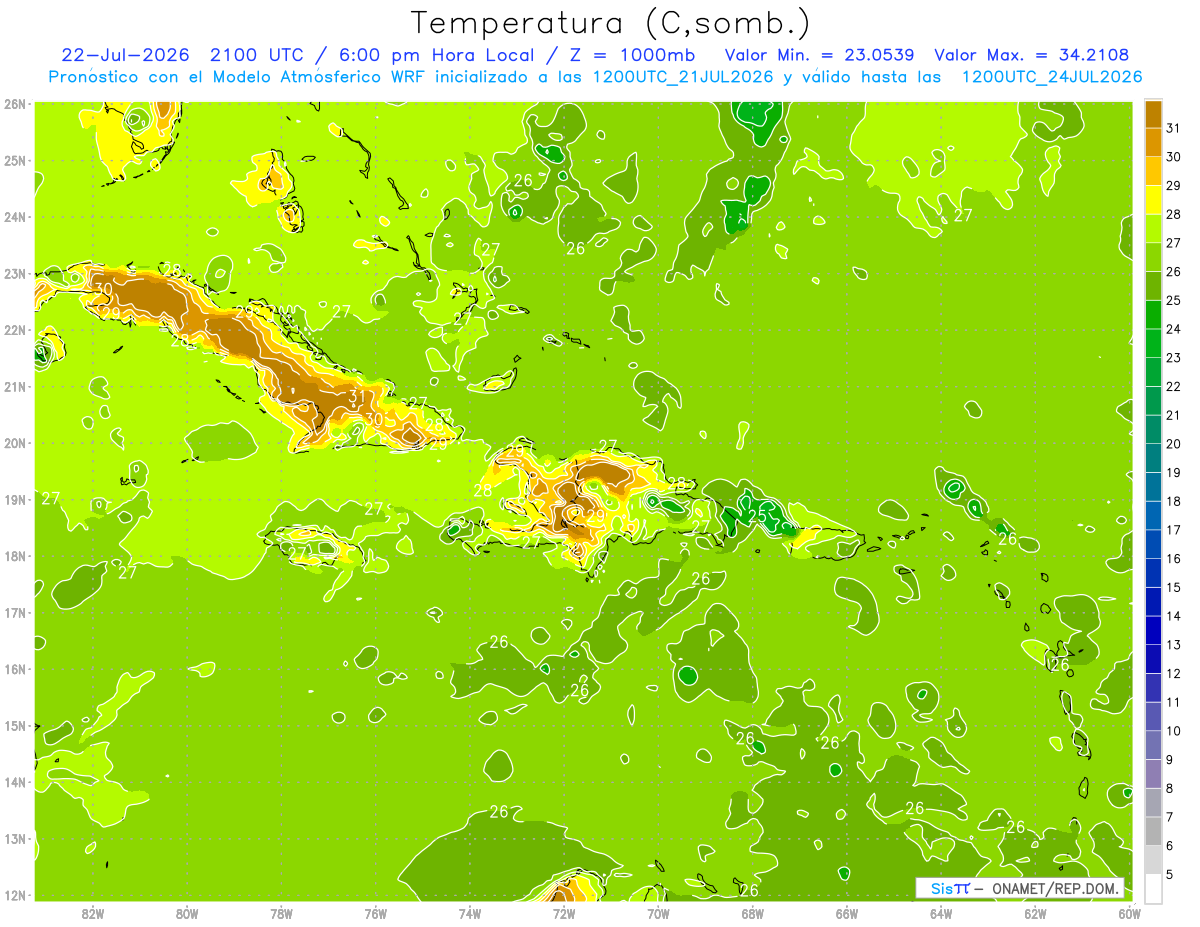Viewport: 1200px width, 927px height.
Task: Click the "2100 UTC" time label
Action: [x=257, y=55]
